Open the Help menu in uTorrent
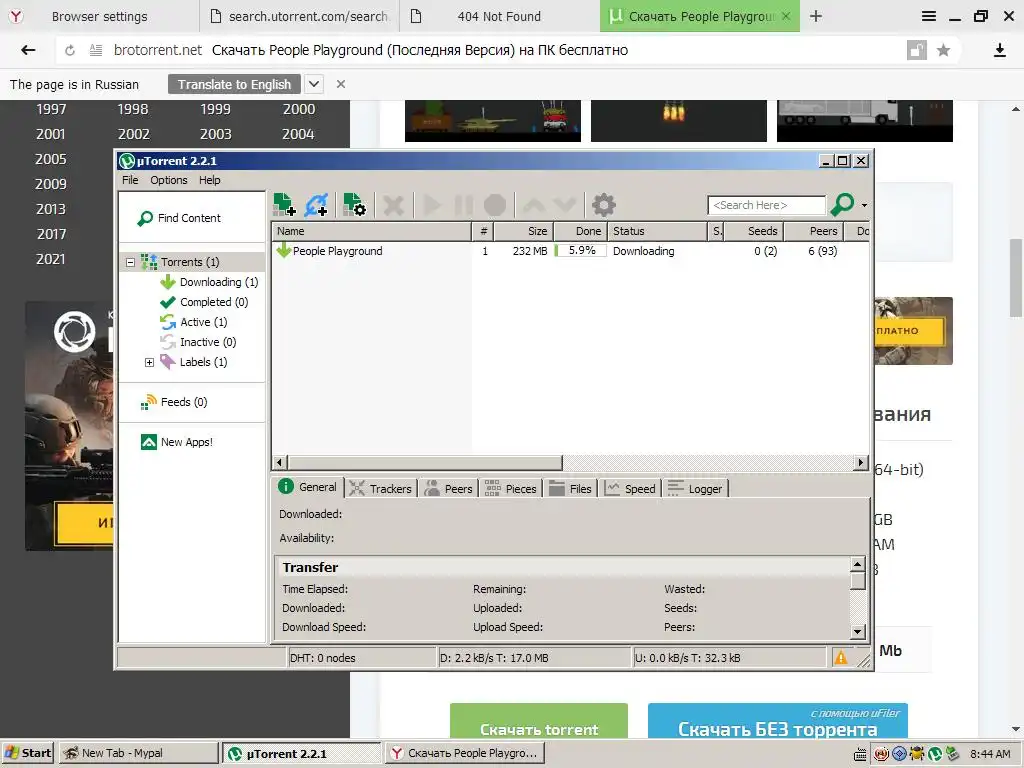Image resolution: width=1024 pixels, height=768 pixels. 210,180
